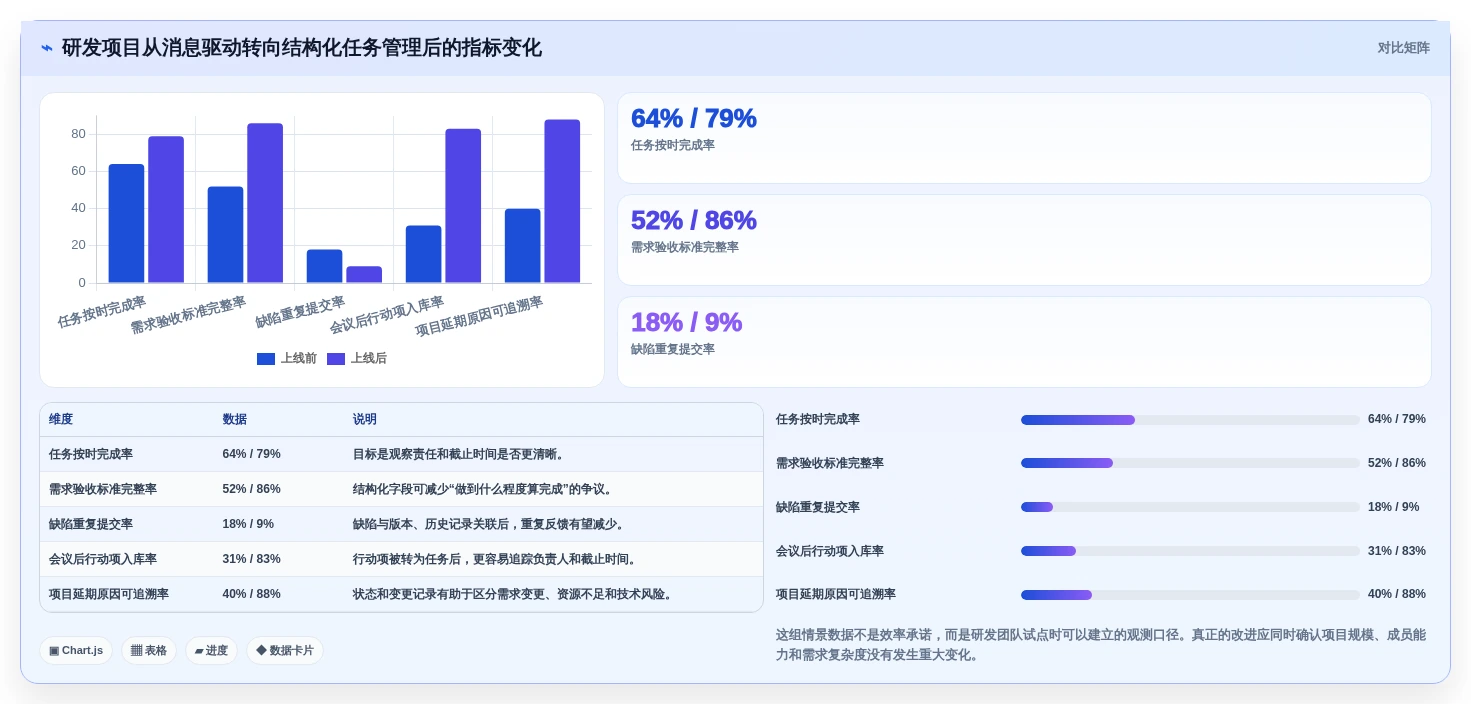
Task: Click the 上线前 bar for 任务按时完成率
Action: (126, 224)
